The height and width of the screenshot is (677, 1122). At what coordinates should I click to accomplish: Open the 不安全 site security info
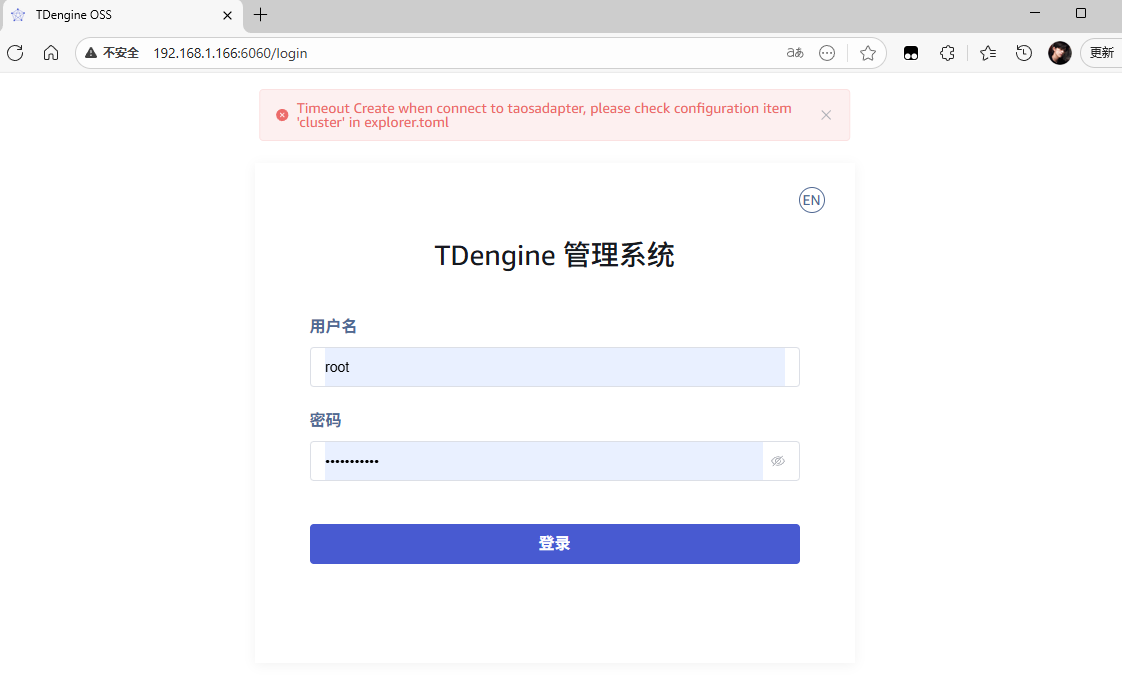pyautogui.click(x=112, y=53)
